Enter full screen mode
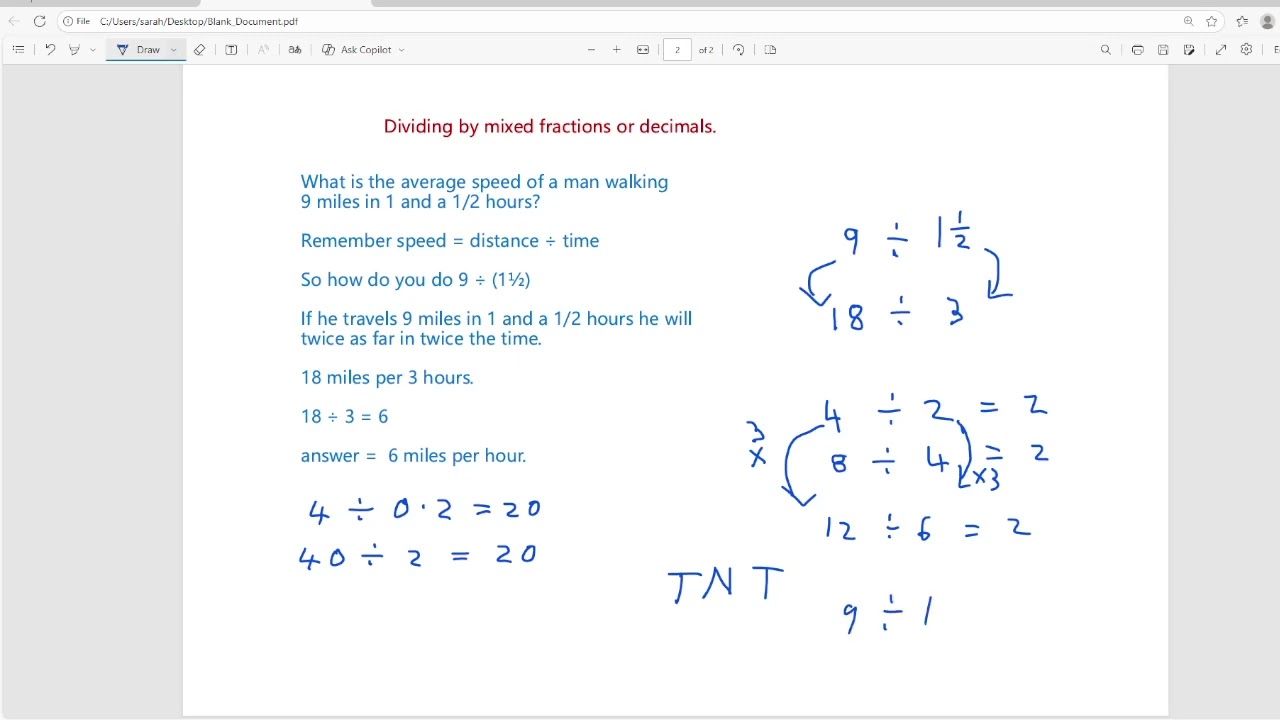Screen dimensions: 1280x720 [x=1221, y=49]
